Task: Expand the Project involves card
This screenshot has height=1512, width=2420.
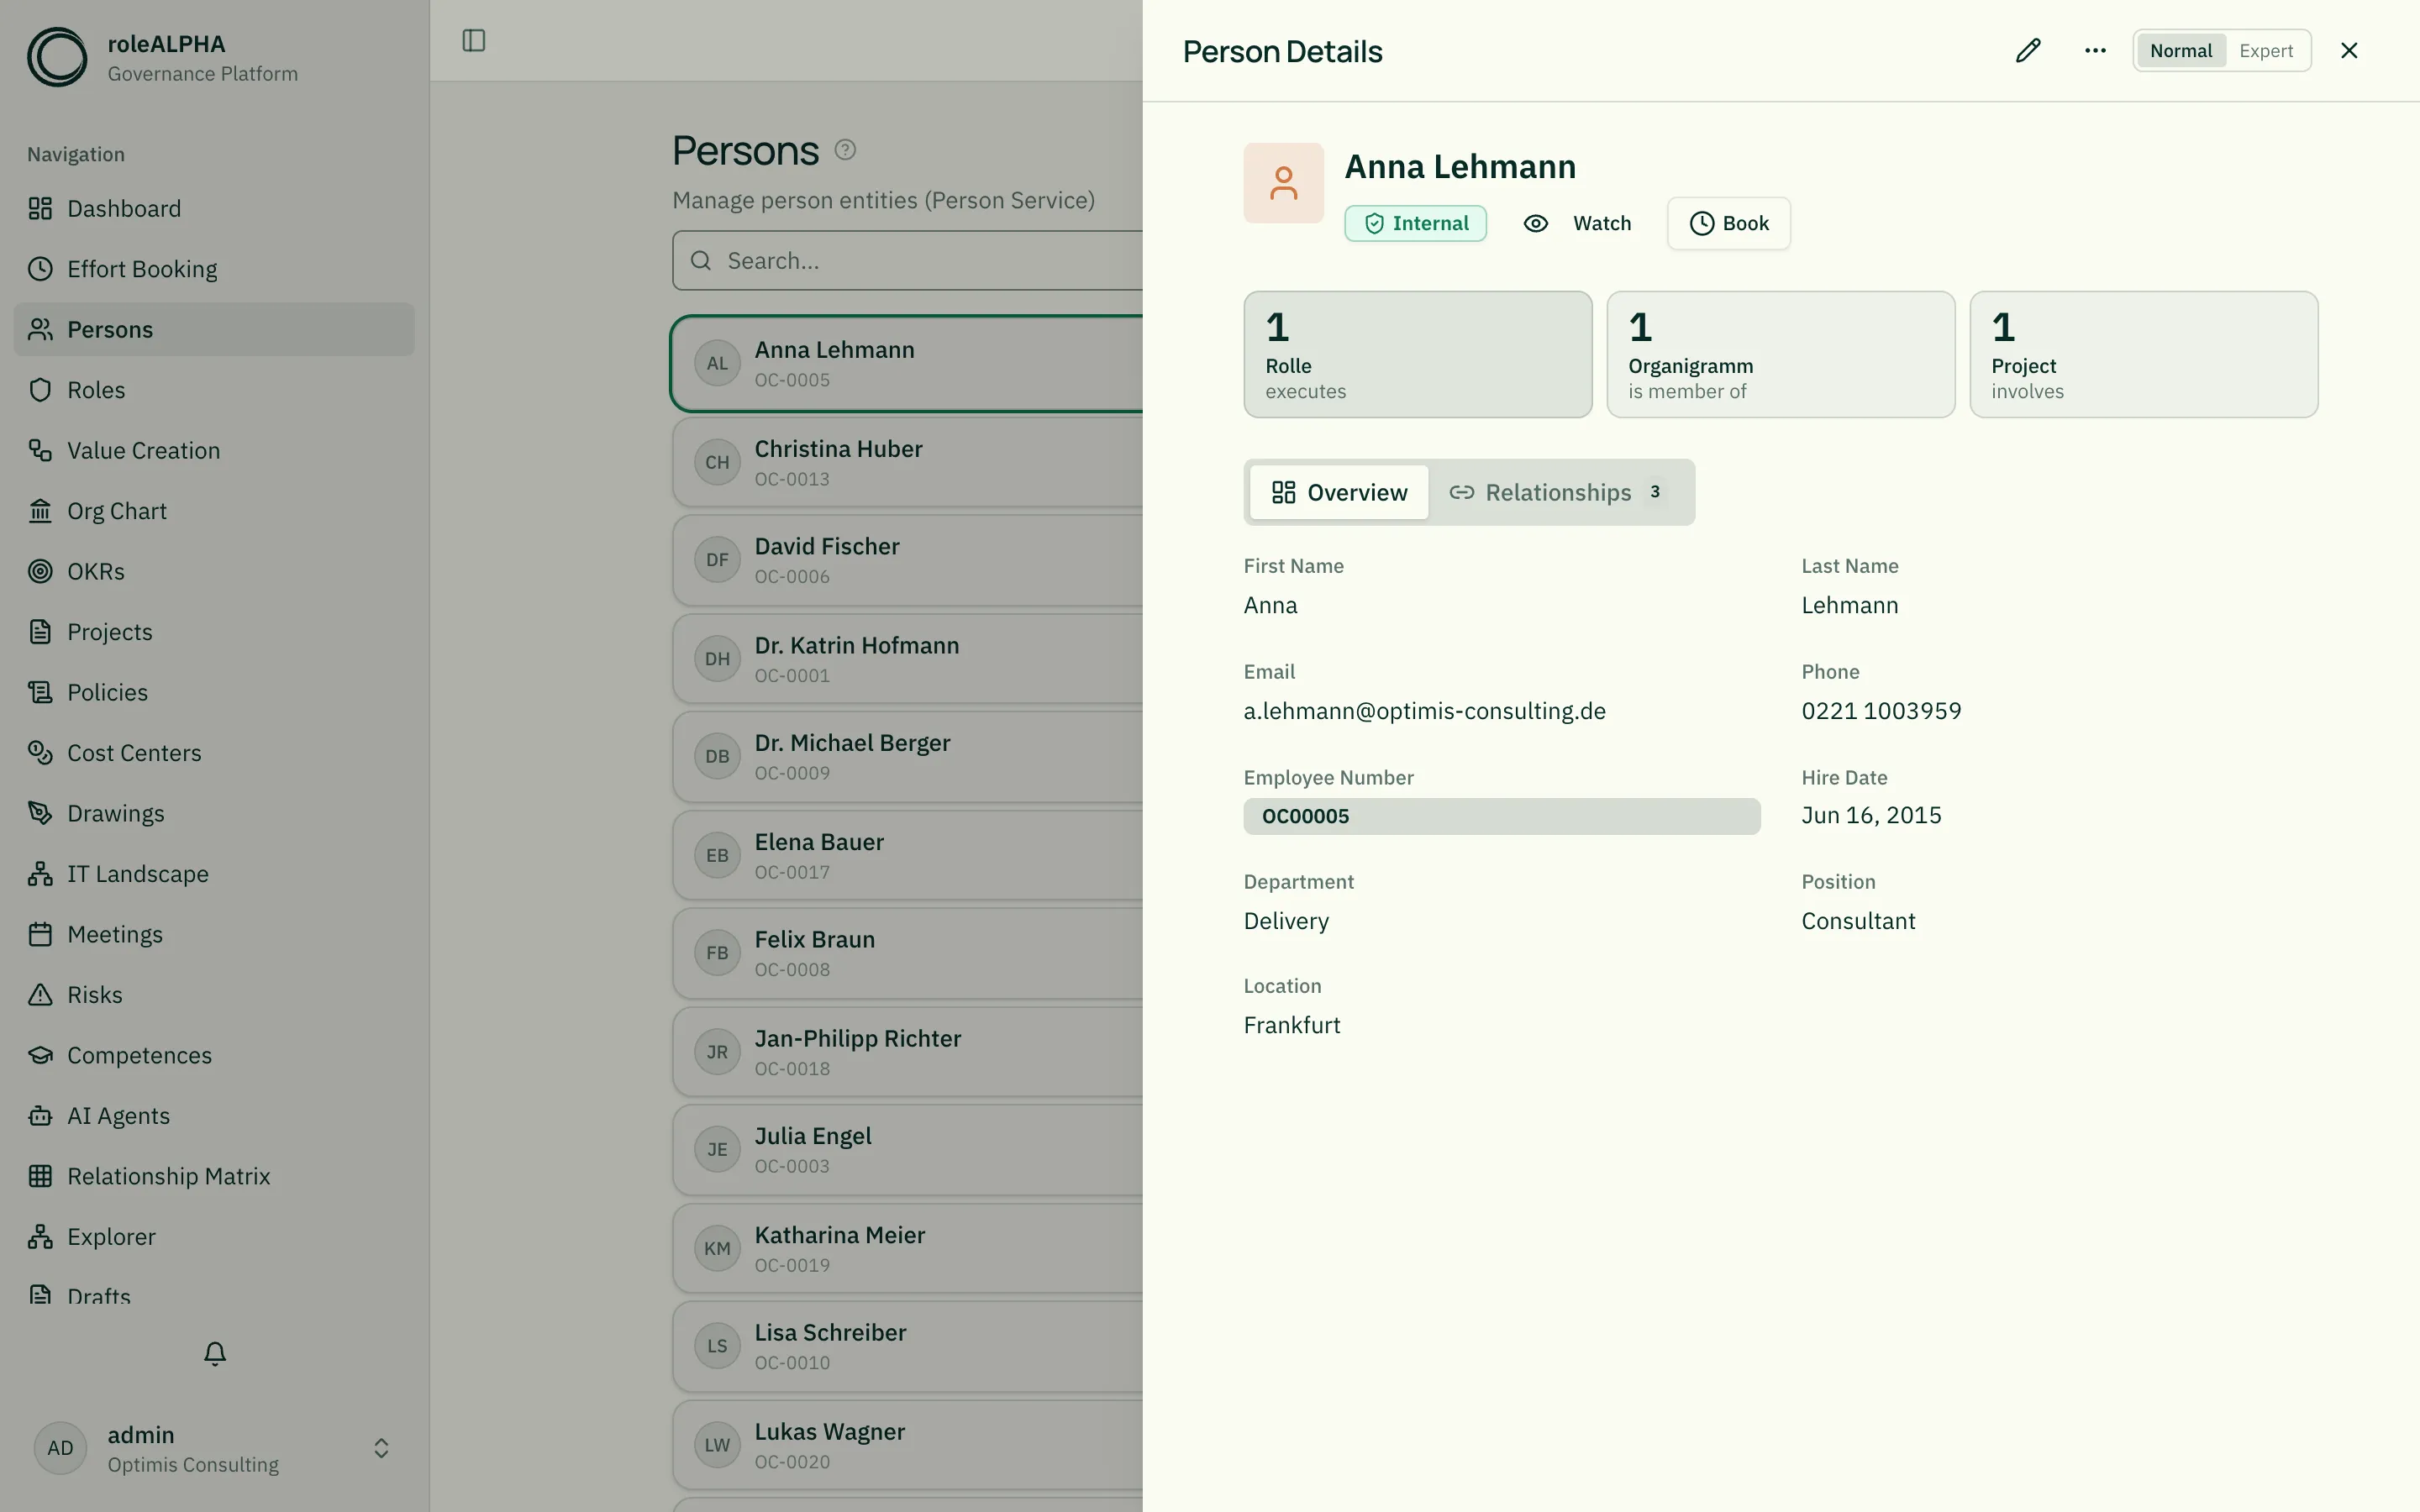Action: click(x=2143, y=355)
